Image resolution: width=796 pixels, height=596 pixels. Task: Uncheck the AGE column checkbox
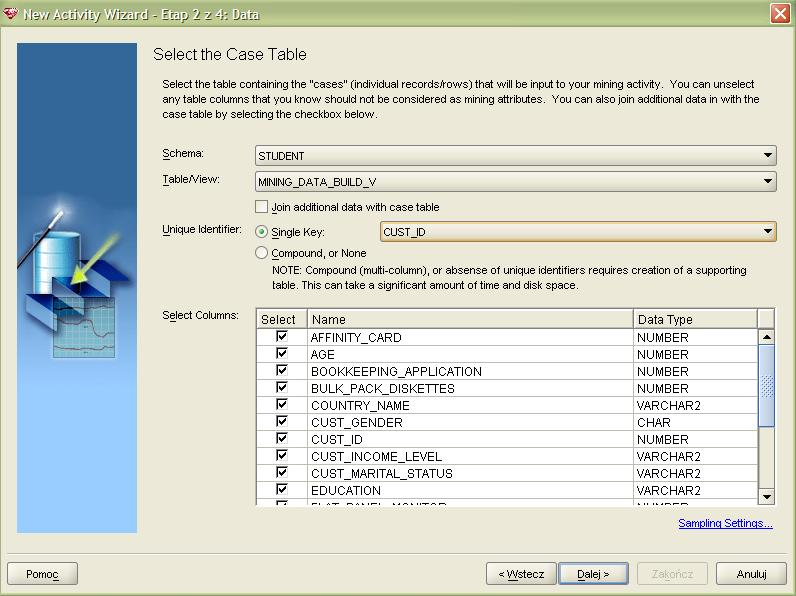click(282, 353)
